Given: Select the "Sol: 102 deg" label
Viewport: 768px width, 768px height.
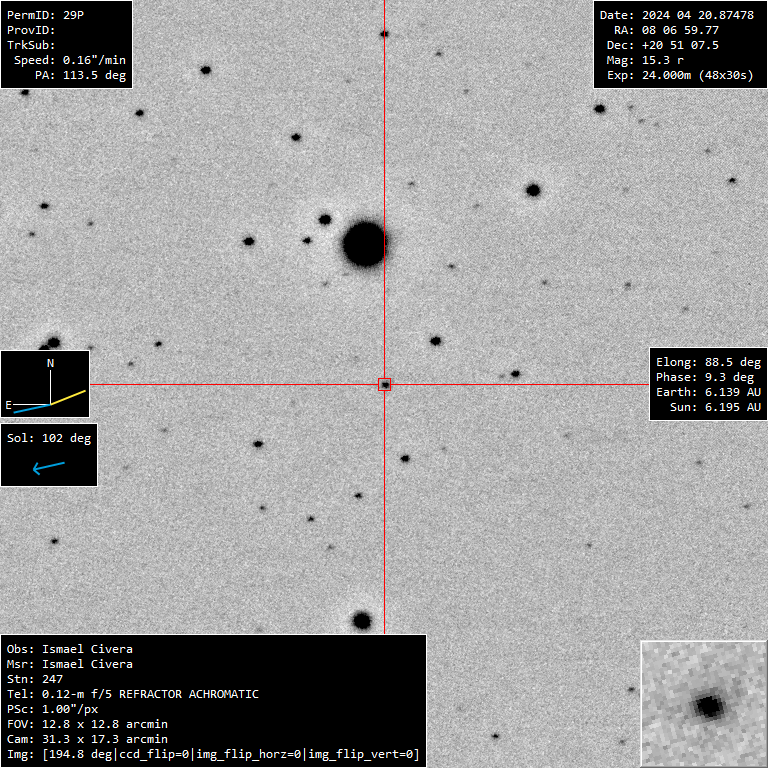Looking at the screenshot, I should (49, 438).
